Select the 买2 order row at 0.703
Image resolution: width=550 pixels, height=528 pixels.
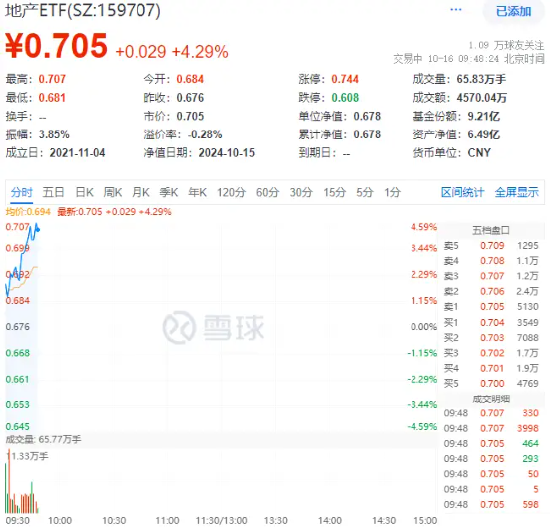tap(491, 337)
